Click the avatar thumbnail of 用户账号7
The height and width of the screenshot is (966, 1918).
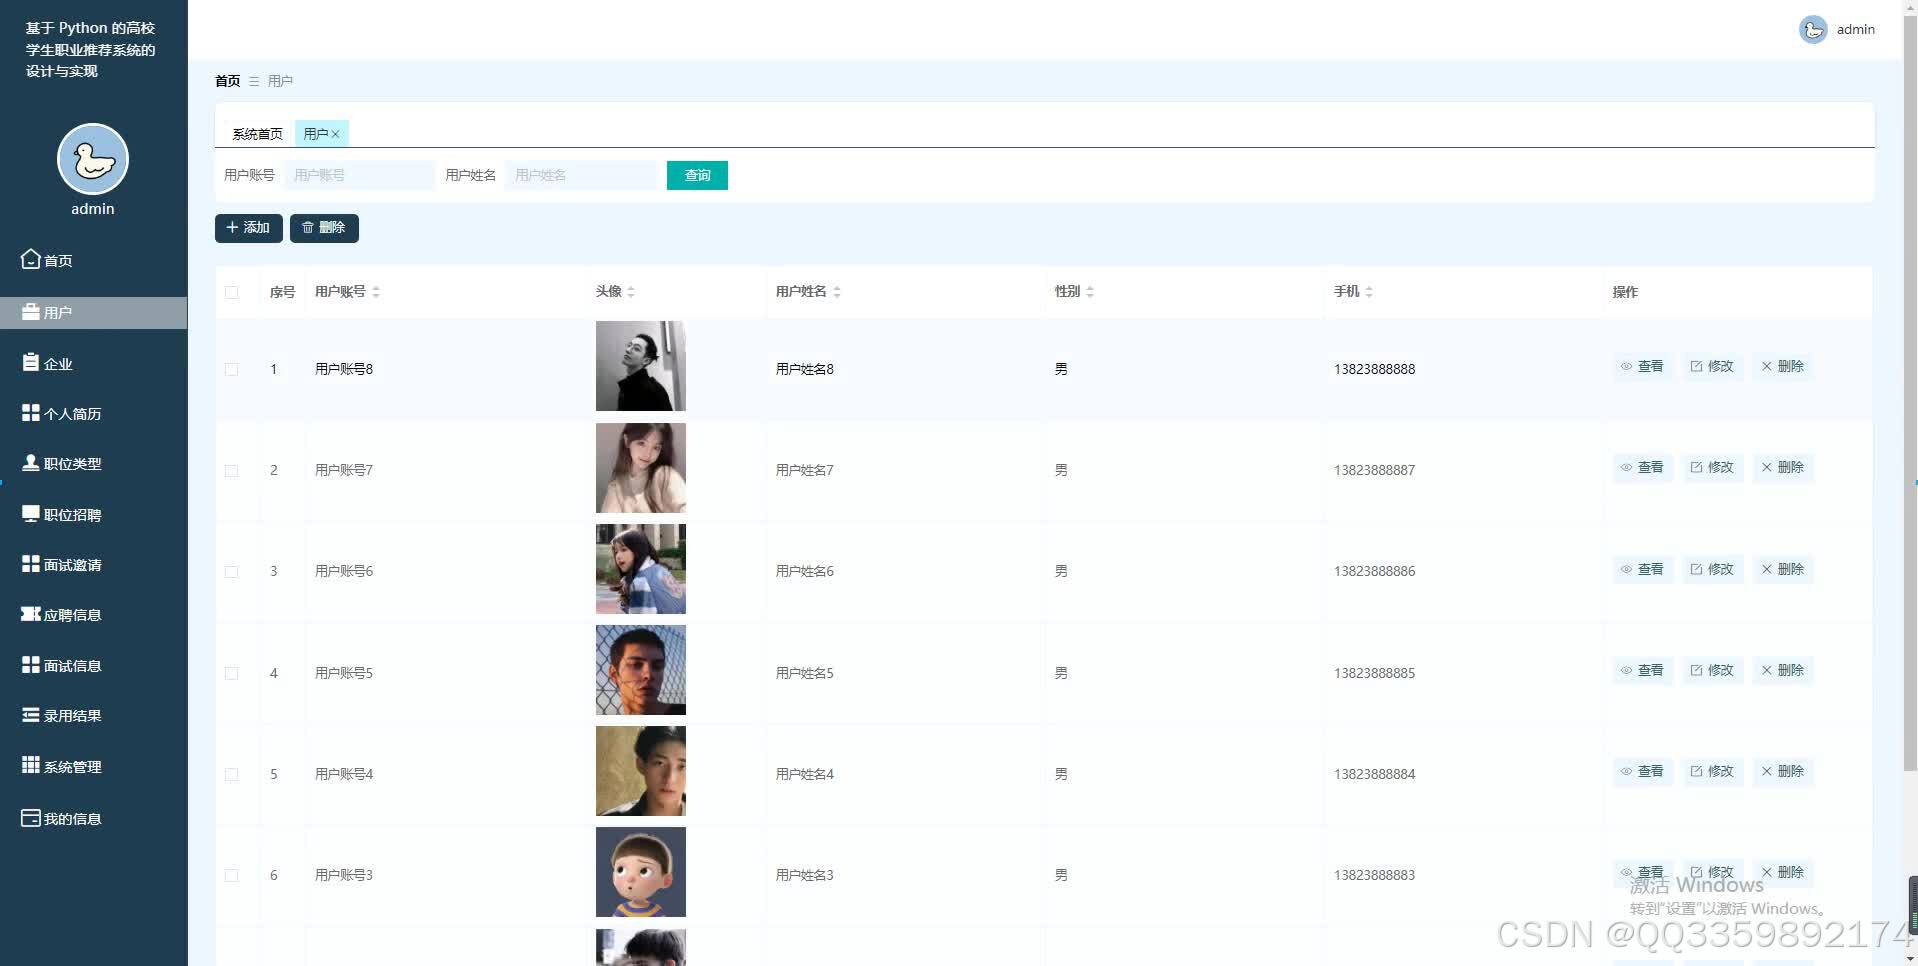(x=640, y=467)
